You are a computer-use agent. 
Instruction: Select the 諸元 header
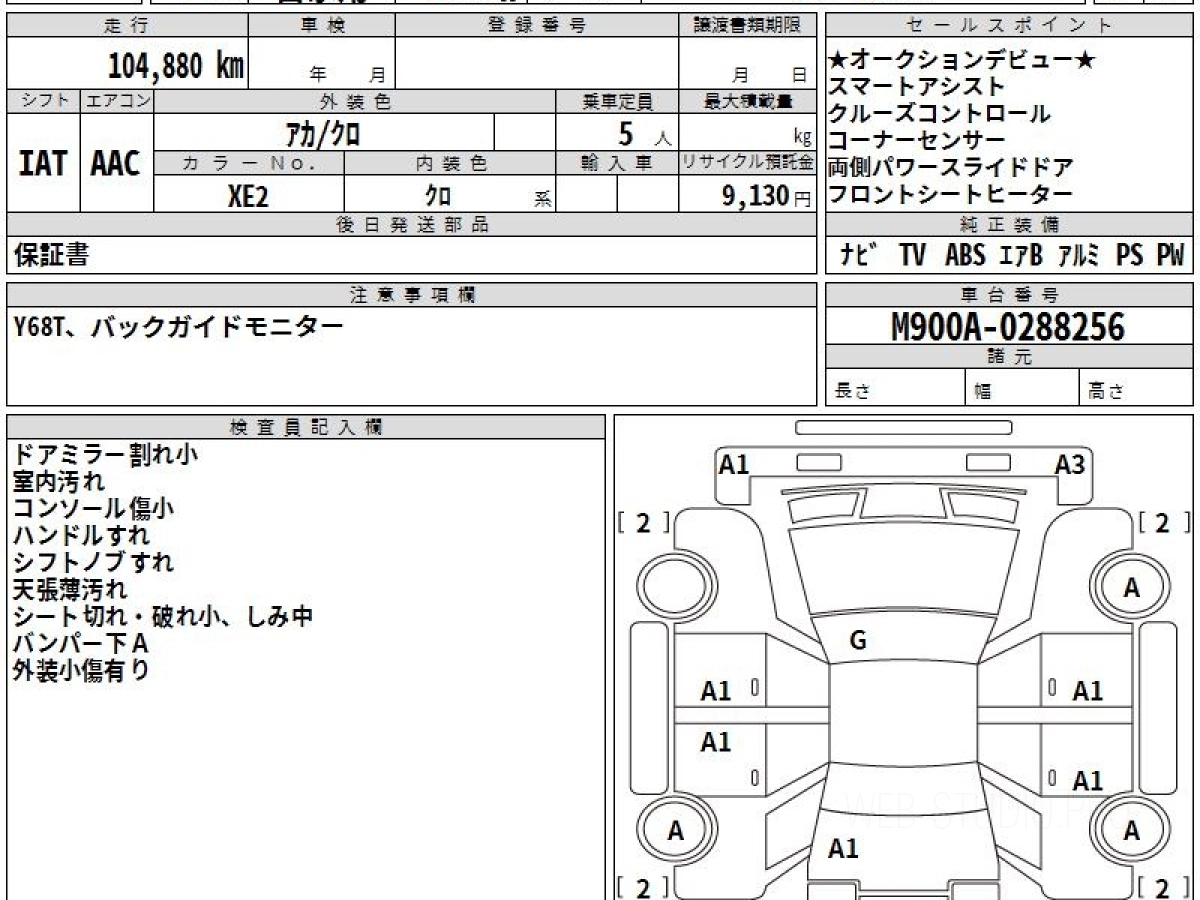(1009, 357)
